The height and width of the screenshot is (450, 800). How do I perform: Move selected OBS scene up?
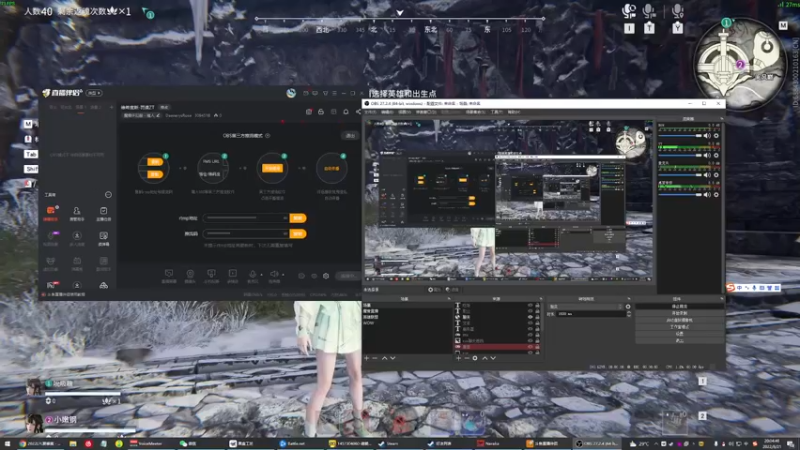coord(384,358)
